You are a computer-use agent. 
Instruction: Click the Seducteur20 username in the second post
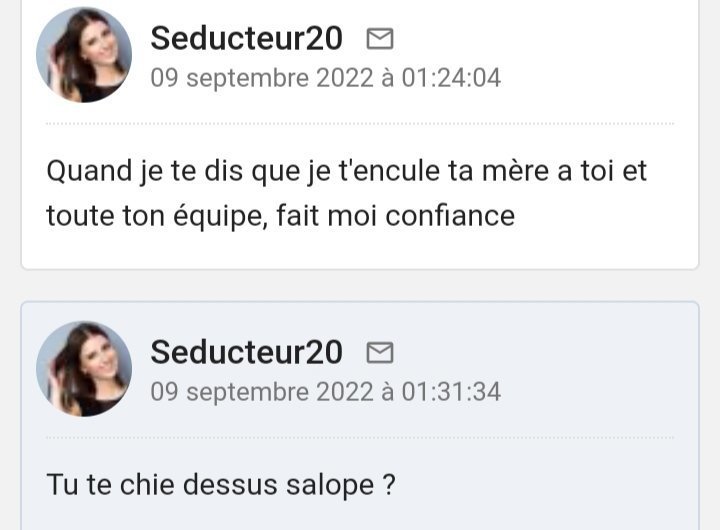246,352
